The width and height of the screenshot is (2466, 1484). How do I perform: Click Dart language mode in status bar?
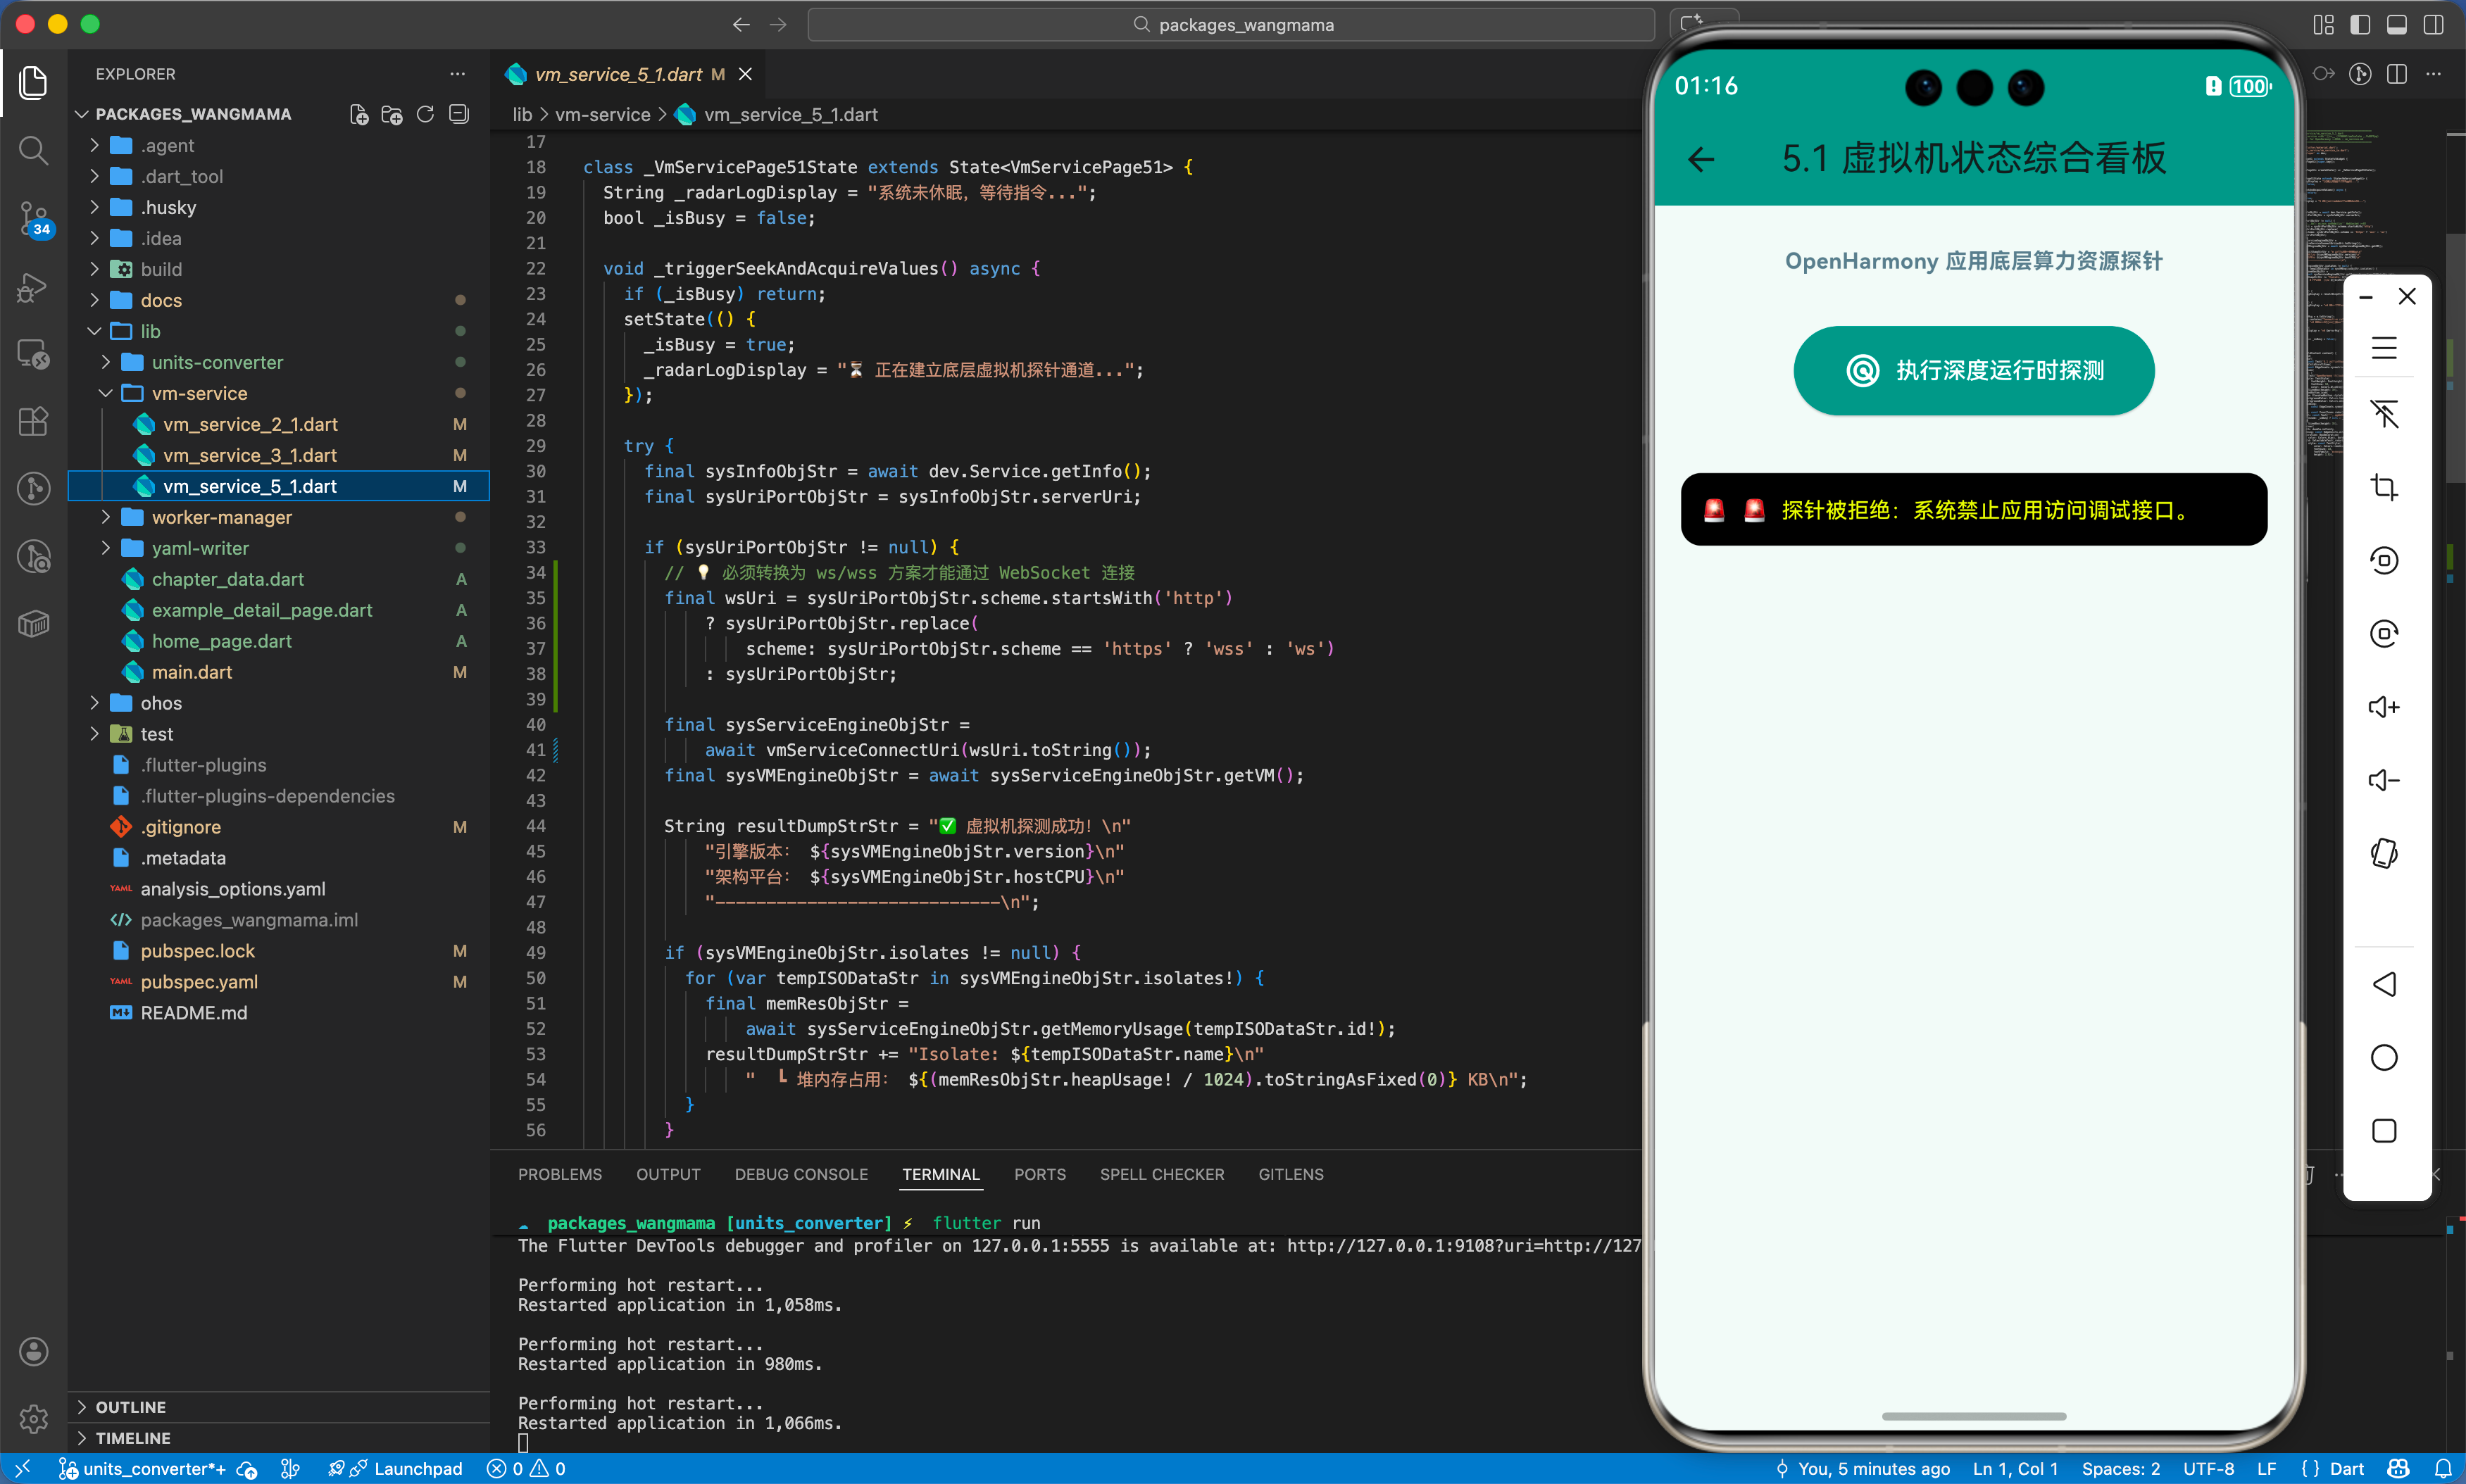coord(2346,1468)
